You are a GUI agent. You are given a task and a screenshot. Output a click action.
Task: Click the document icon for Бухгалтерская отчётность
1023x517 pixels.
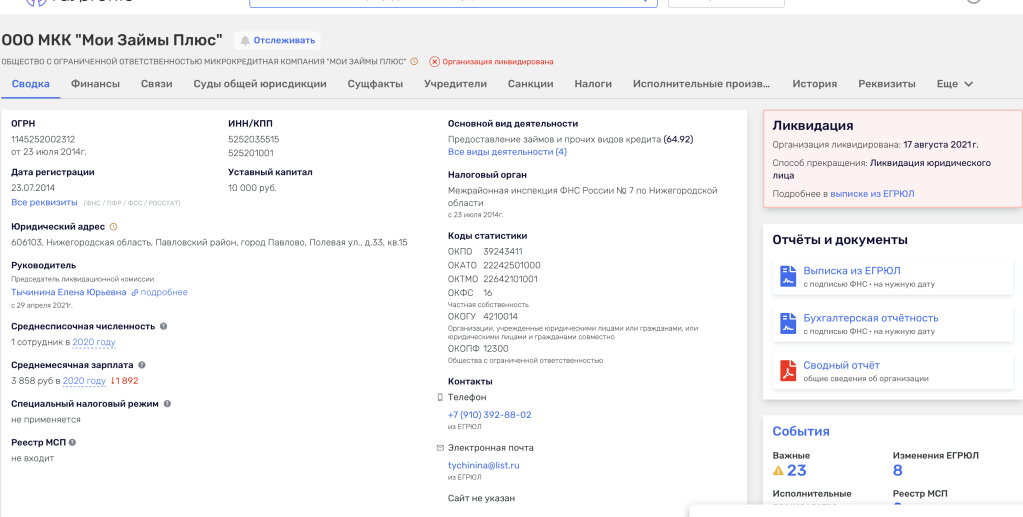click(x=788, y=323)
